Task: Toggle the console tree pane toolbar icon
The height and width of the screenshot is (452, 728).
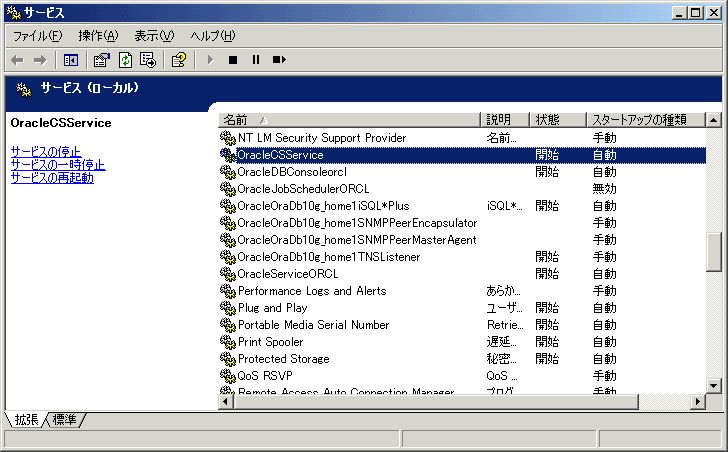Action: (71, 60)
